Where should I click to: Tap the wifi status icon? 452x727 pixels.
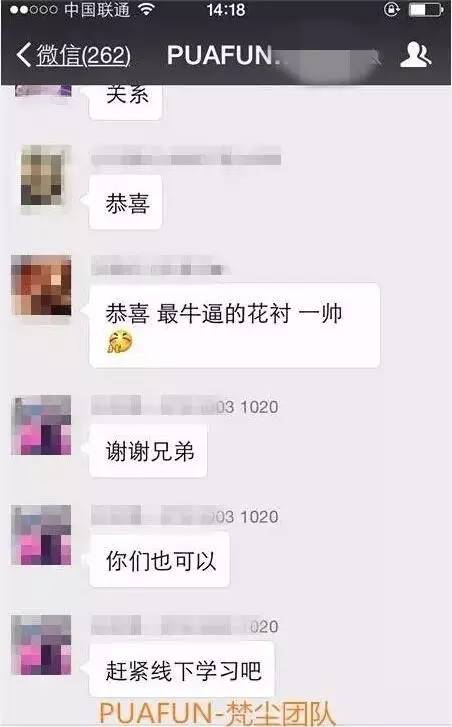pos(146,10)
